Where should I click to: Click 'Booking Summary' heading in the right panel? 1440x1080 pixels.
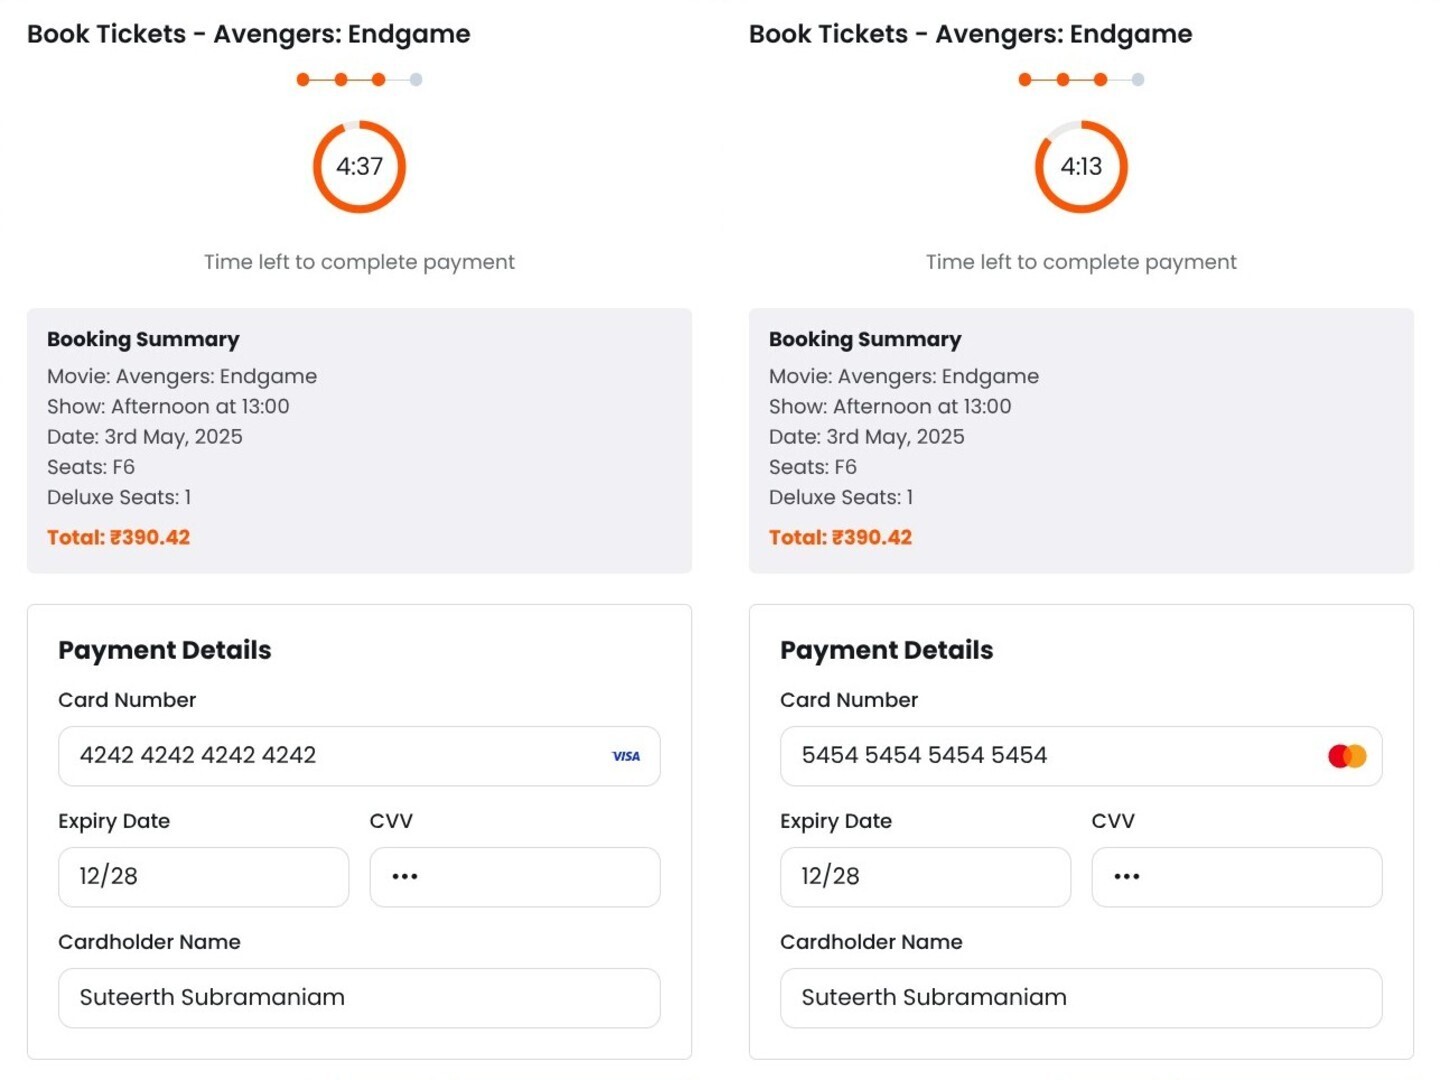(x=865, y=339)
